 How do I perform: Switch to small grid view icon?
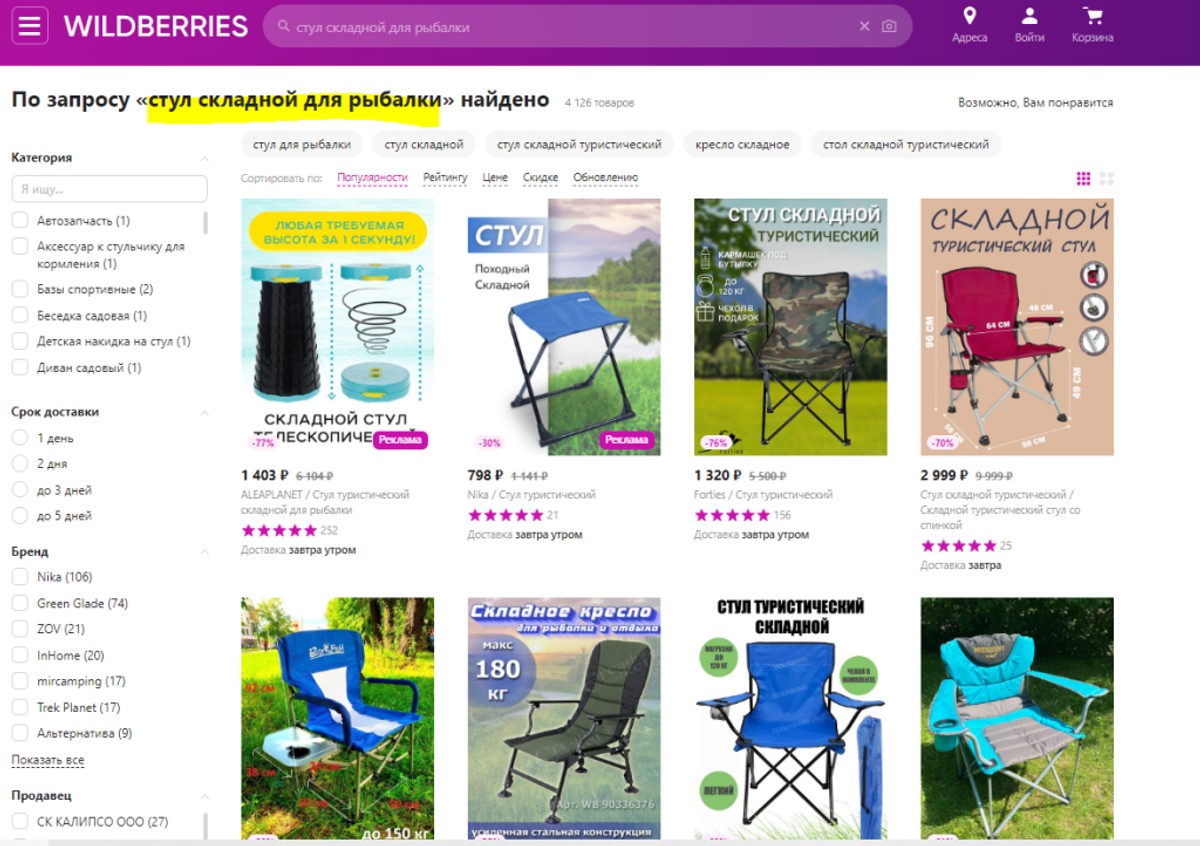click(1083, 179)
